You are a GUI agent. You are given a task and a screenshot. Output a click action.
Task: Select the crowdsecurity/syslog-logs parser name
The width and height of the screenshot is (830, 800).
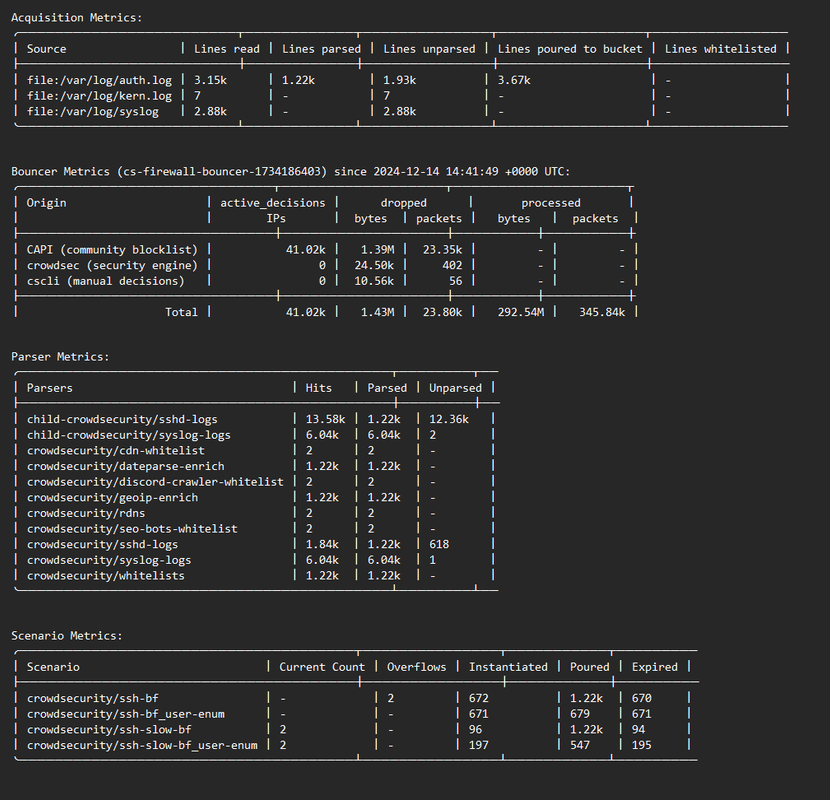point(109,560)
